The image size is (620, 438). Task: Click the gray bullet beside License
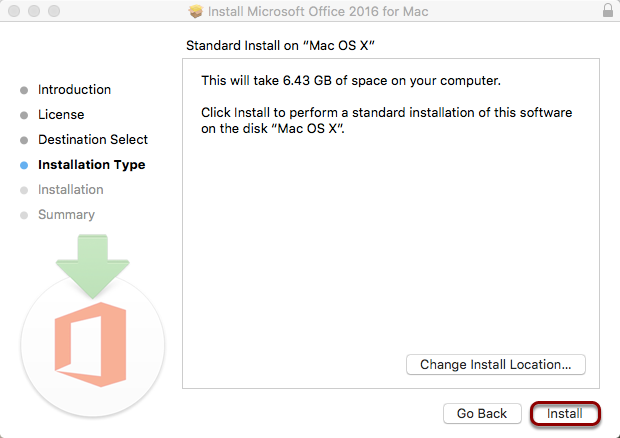[24, 115]
